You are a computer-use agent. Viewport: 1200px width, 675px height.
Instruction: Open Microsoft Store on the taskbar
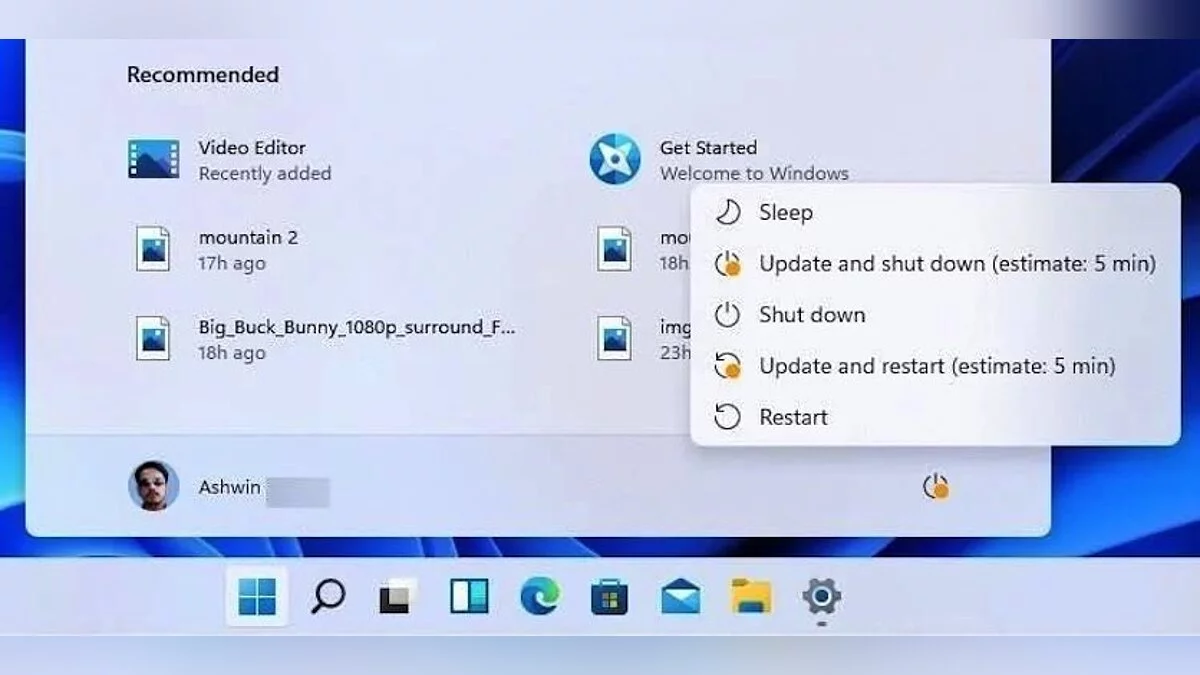[609, 597]
